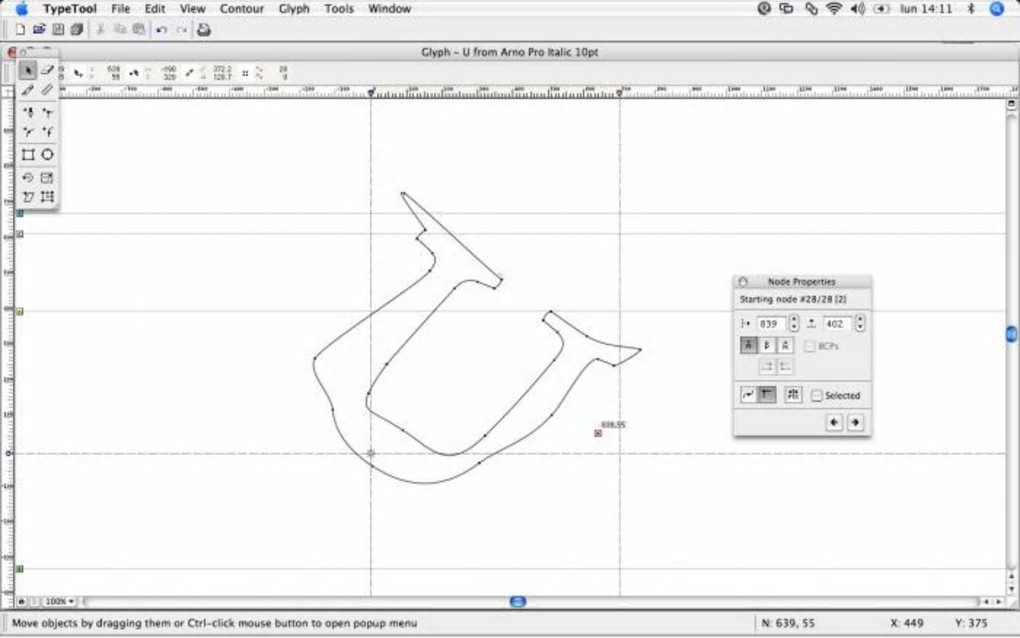The height and width of the screenshot is (638, 1020).
Task: Open the Edit menu
Action: 155,8
